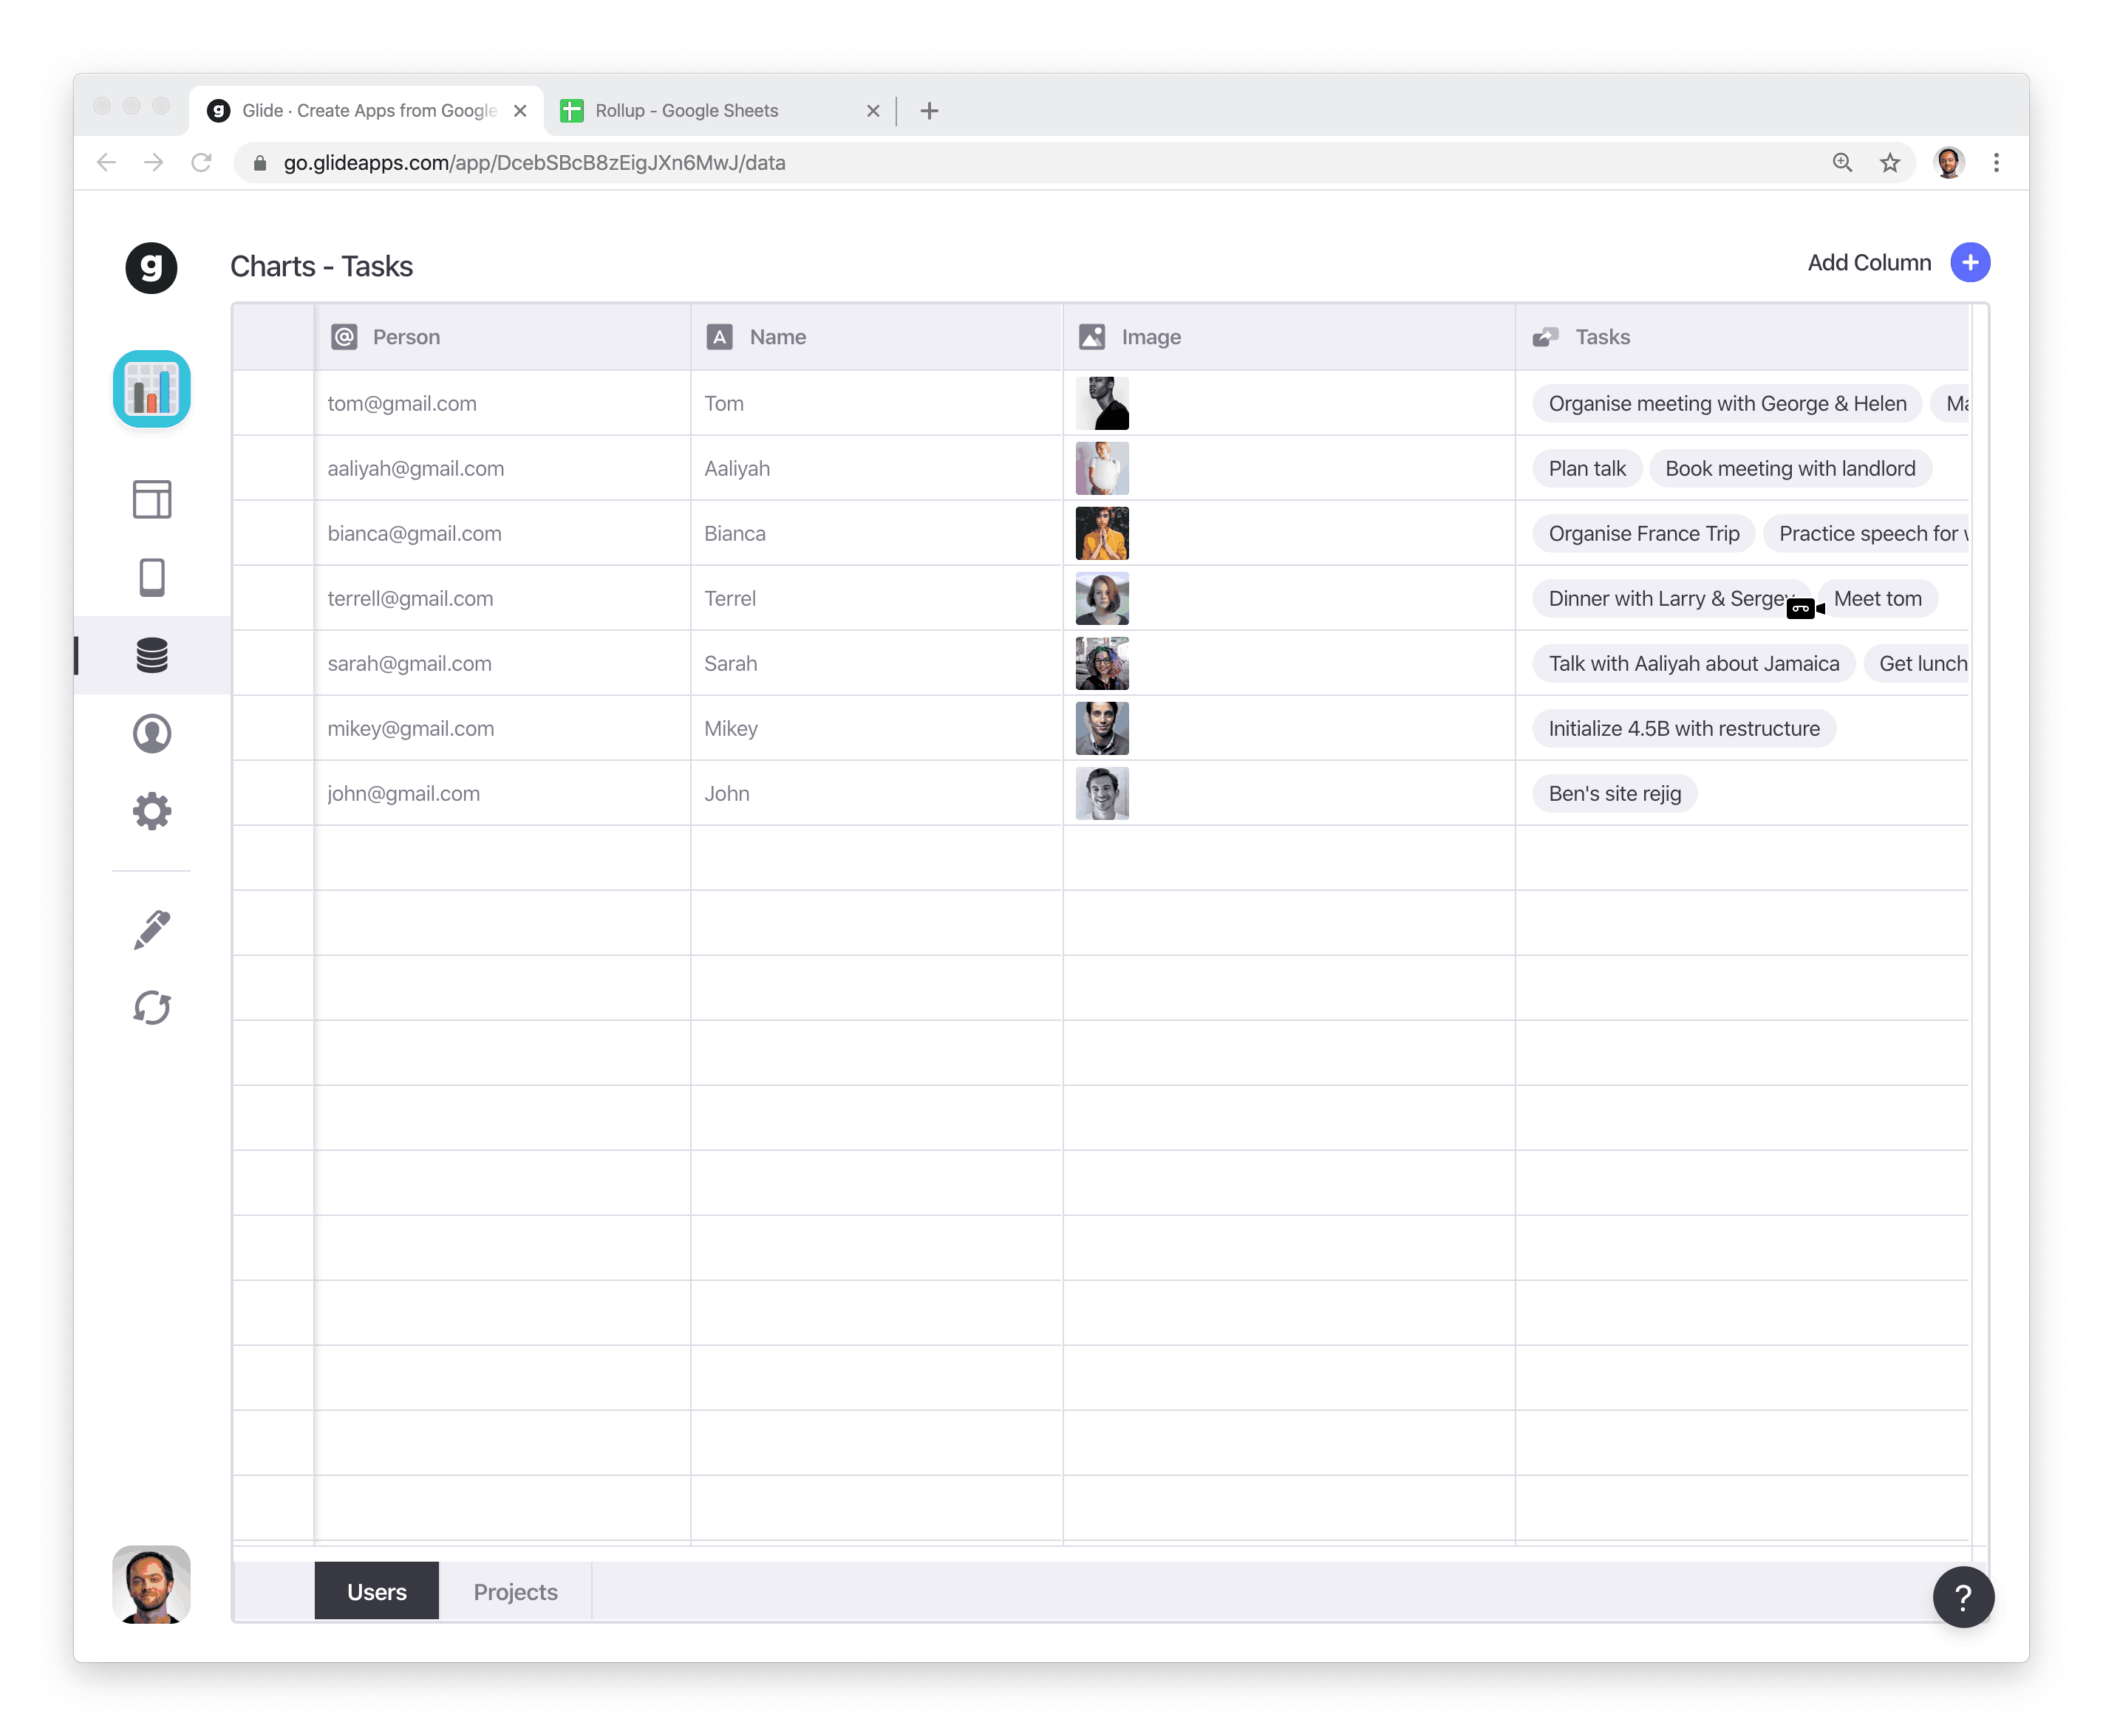This screenshot has width=2103, height=1736.
Task: Open the Data editor database icon
Action: pyautogui.click(x=151, y=655)
